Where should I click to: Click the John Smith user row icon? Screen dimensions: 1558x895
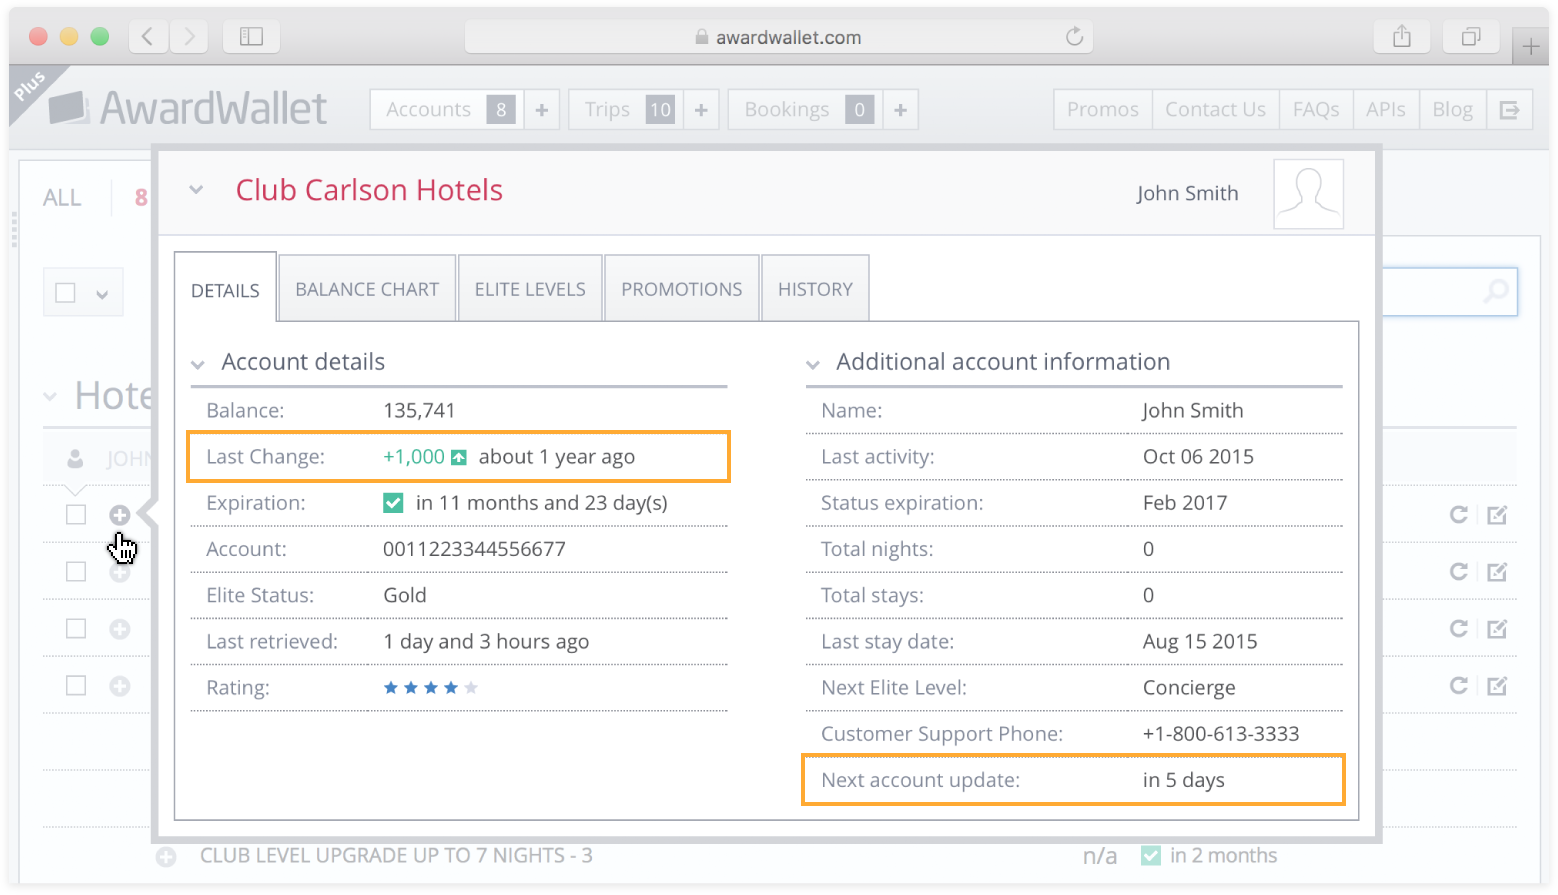[75, 458]
